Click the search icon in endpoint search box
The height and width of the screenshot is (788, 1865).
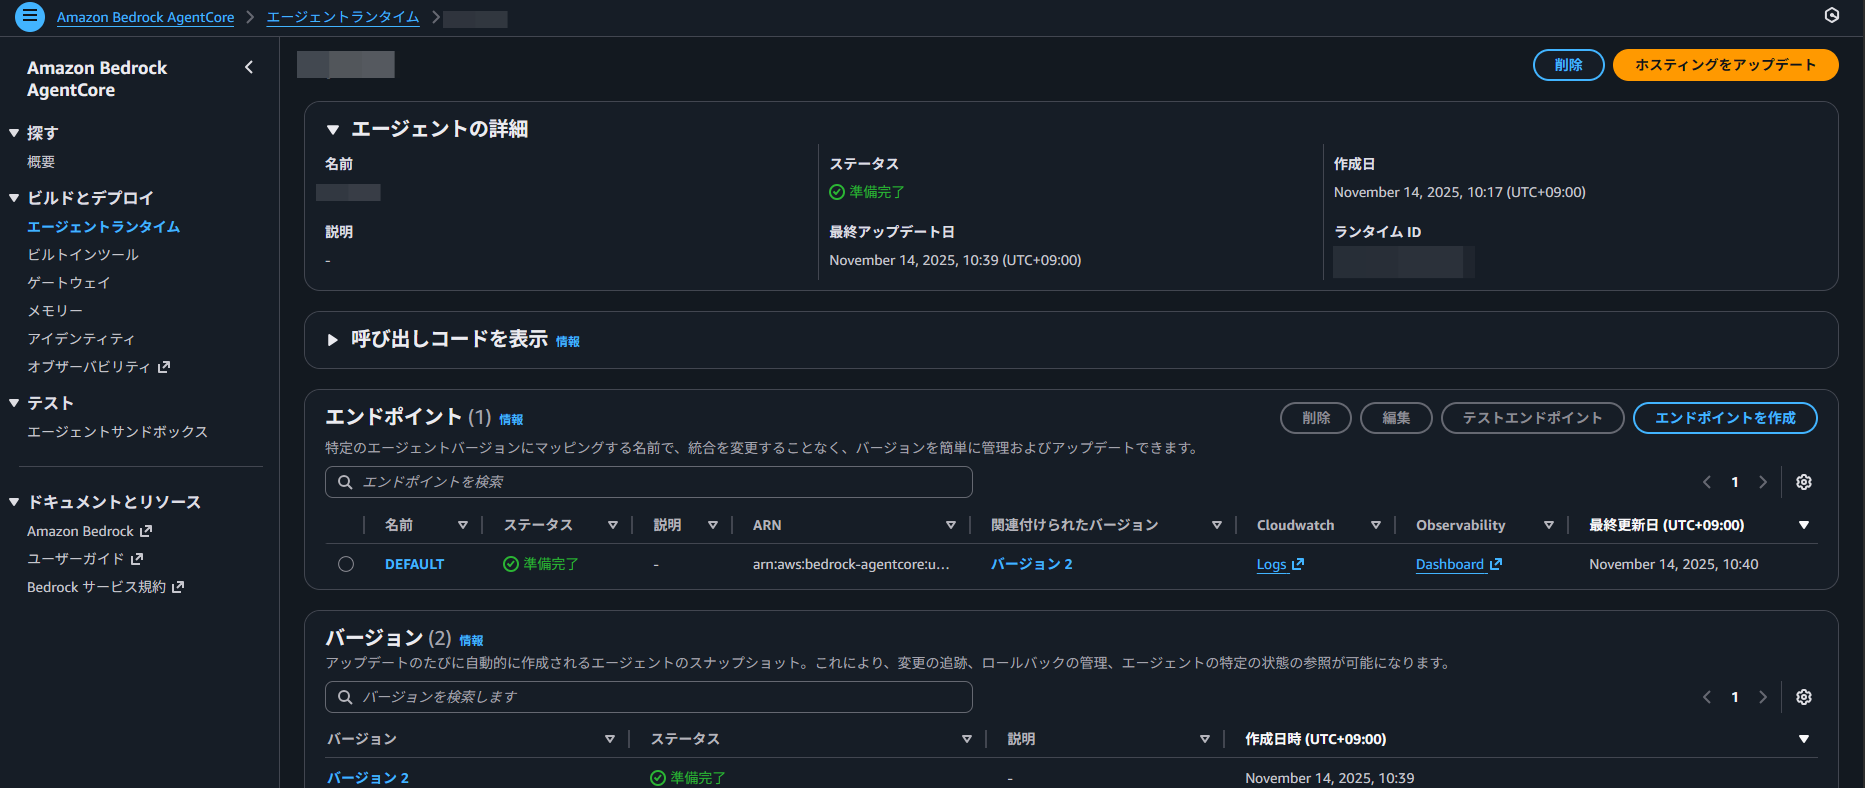click(345, 482)
